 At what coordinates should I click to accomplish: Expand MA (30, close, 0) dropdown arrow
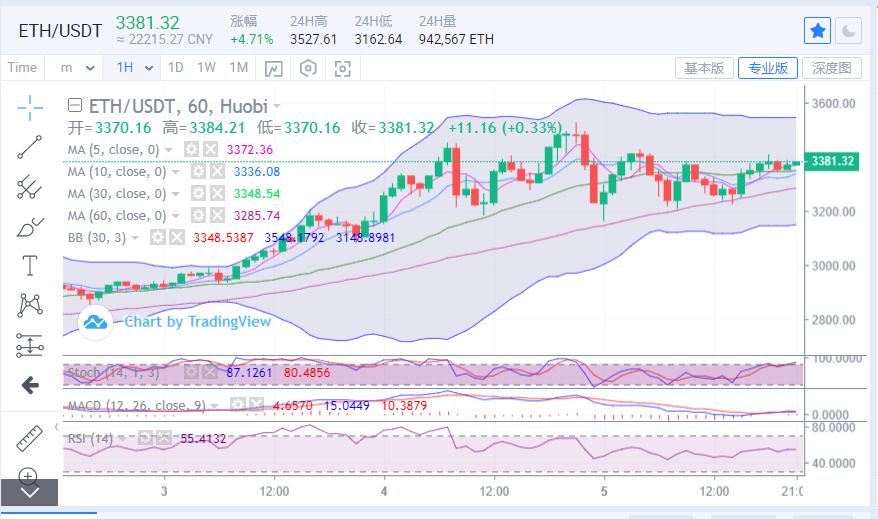[x=176, y=194]
